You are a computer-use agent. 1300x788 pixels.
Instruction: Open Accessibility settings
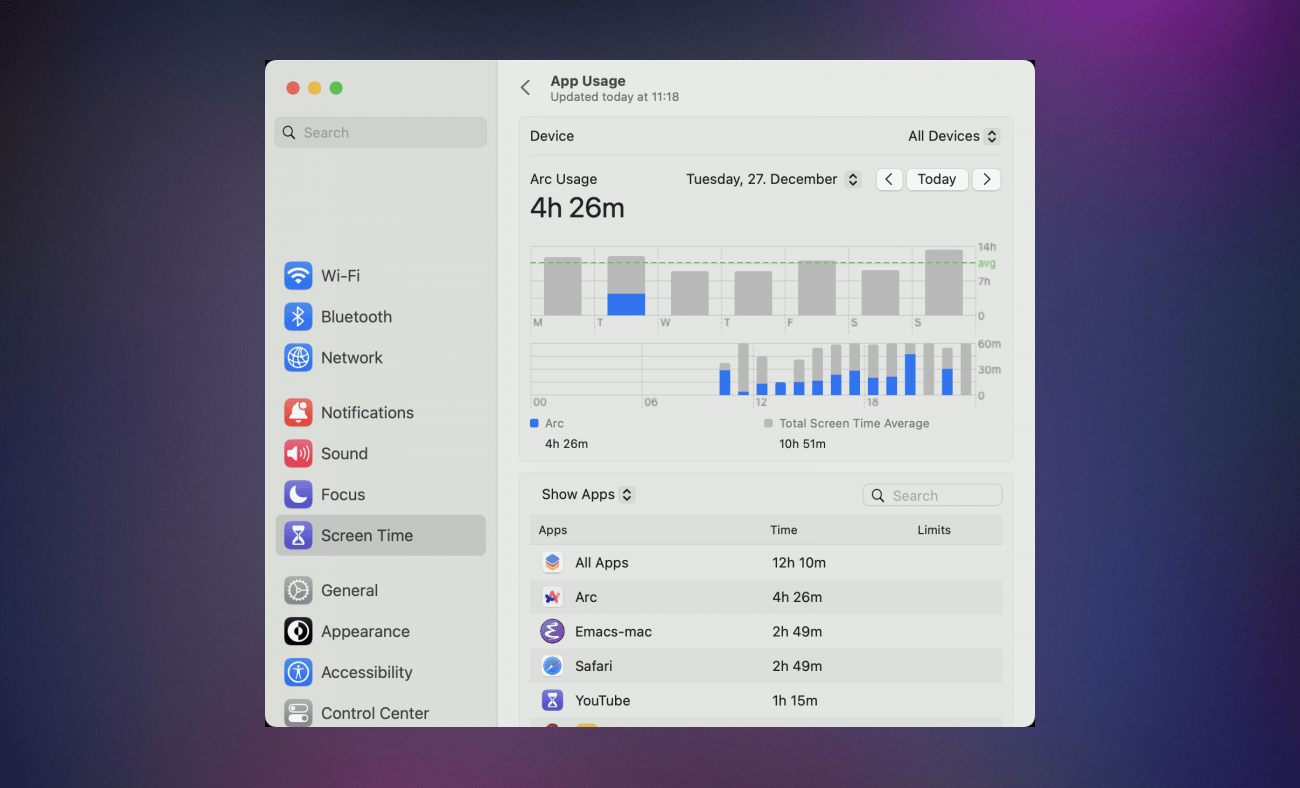[366, 672]
